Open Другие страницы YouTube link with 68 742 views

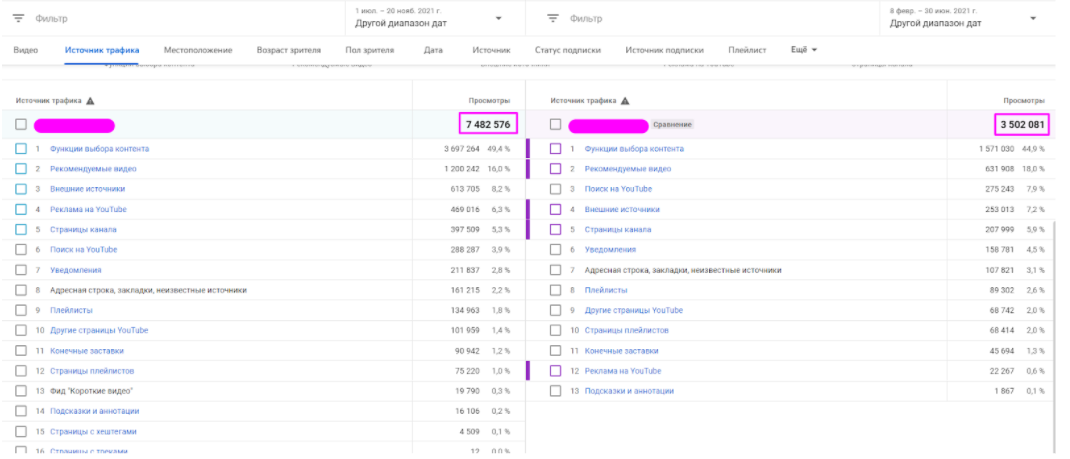[x=634, y=310]
